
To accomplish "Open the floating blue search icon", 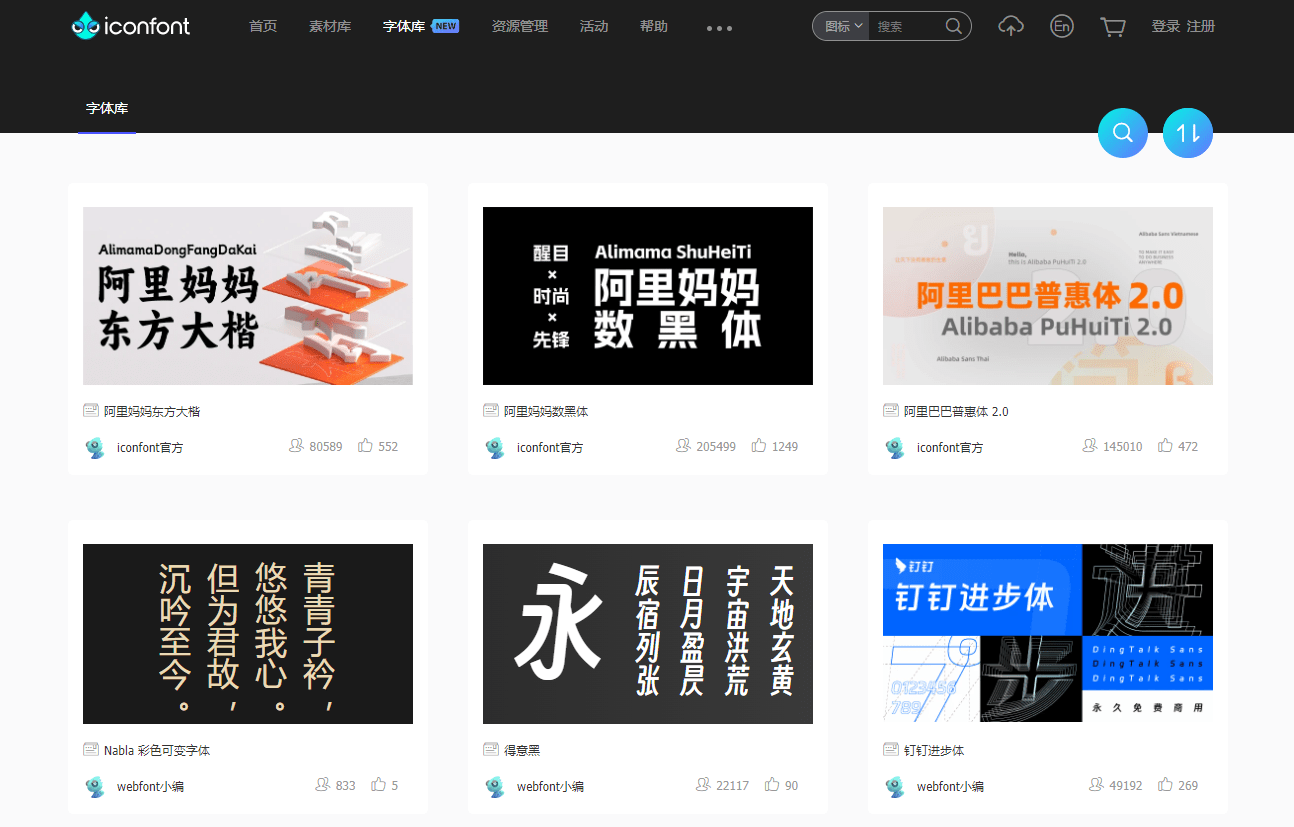I will [x=1122, y=132].
